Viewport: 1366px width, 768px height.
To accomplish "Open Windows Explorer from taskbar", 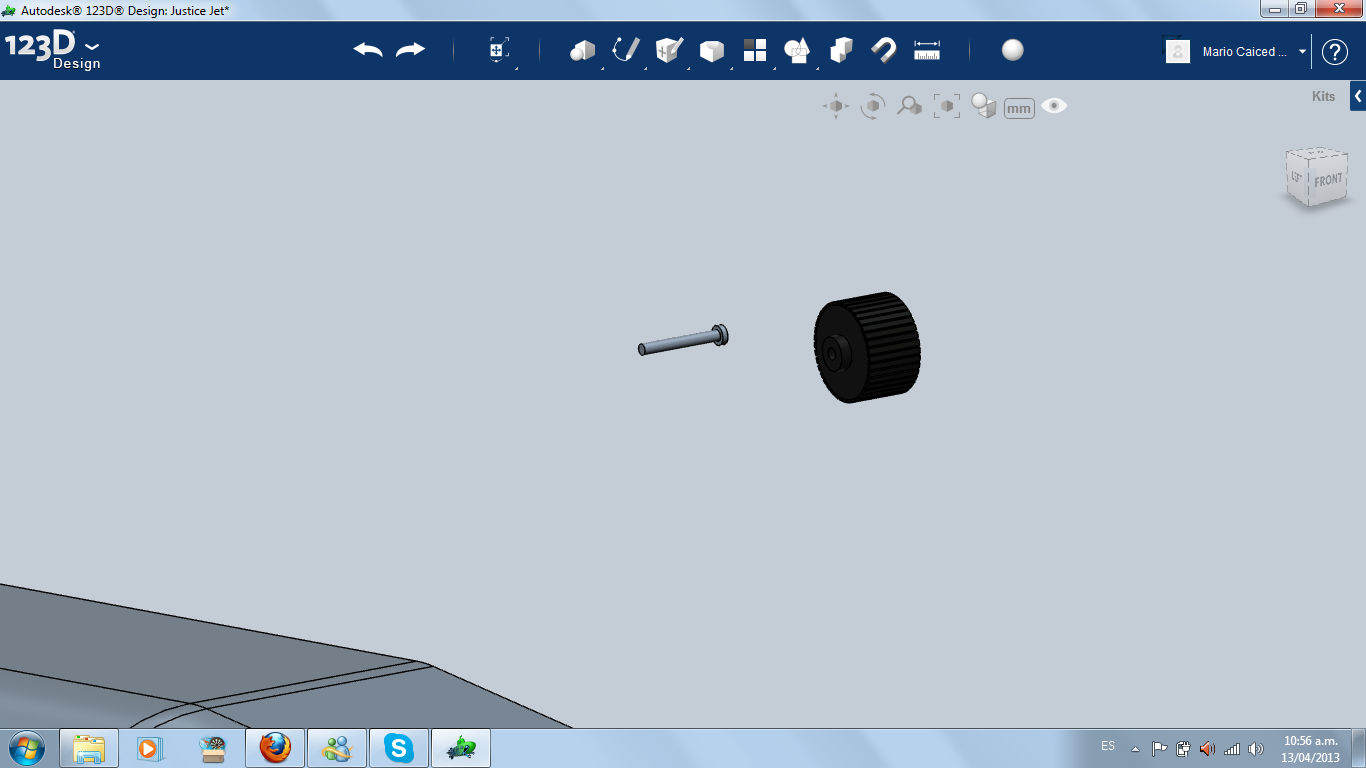I will click(89, 748).
